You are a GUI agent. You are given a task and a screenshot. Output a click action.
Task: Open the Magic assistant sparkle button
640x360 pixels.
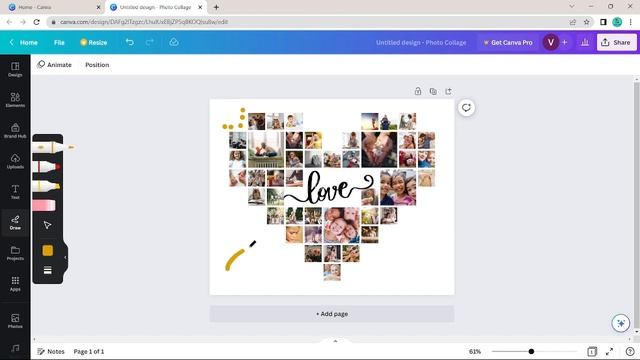[620, 323]
